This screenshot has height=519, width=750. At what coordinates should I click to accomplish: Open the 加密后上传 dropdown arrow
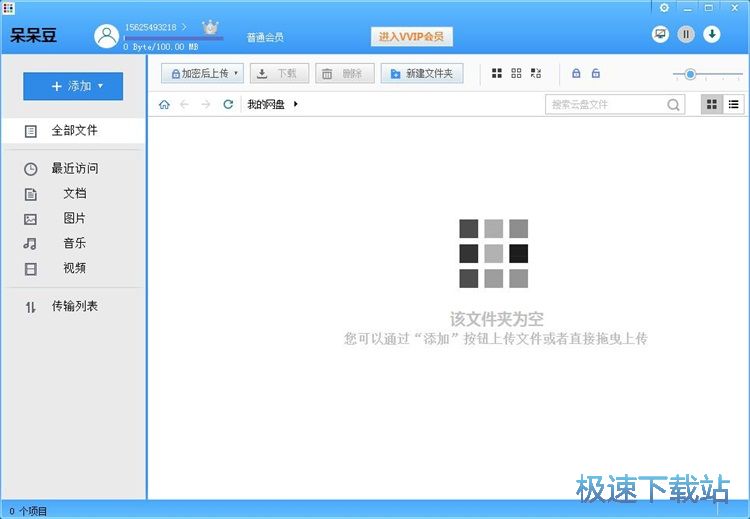(236, 73)
